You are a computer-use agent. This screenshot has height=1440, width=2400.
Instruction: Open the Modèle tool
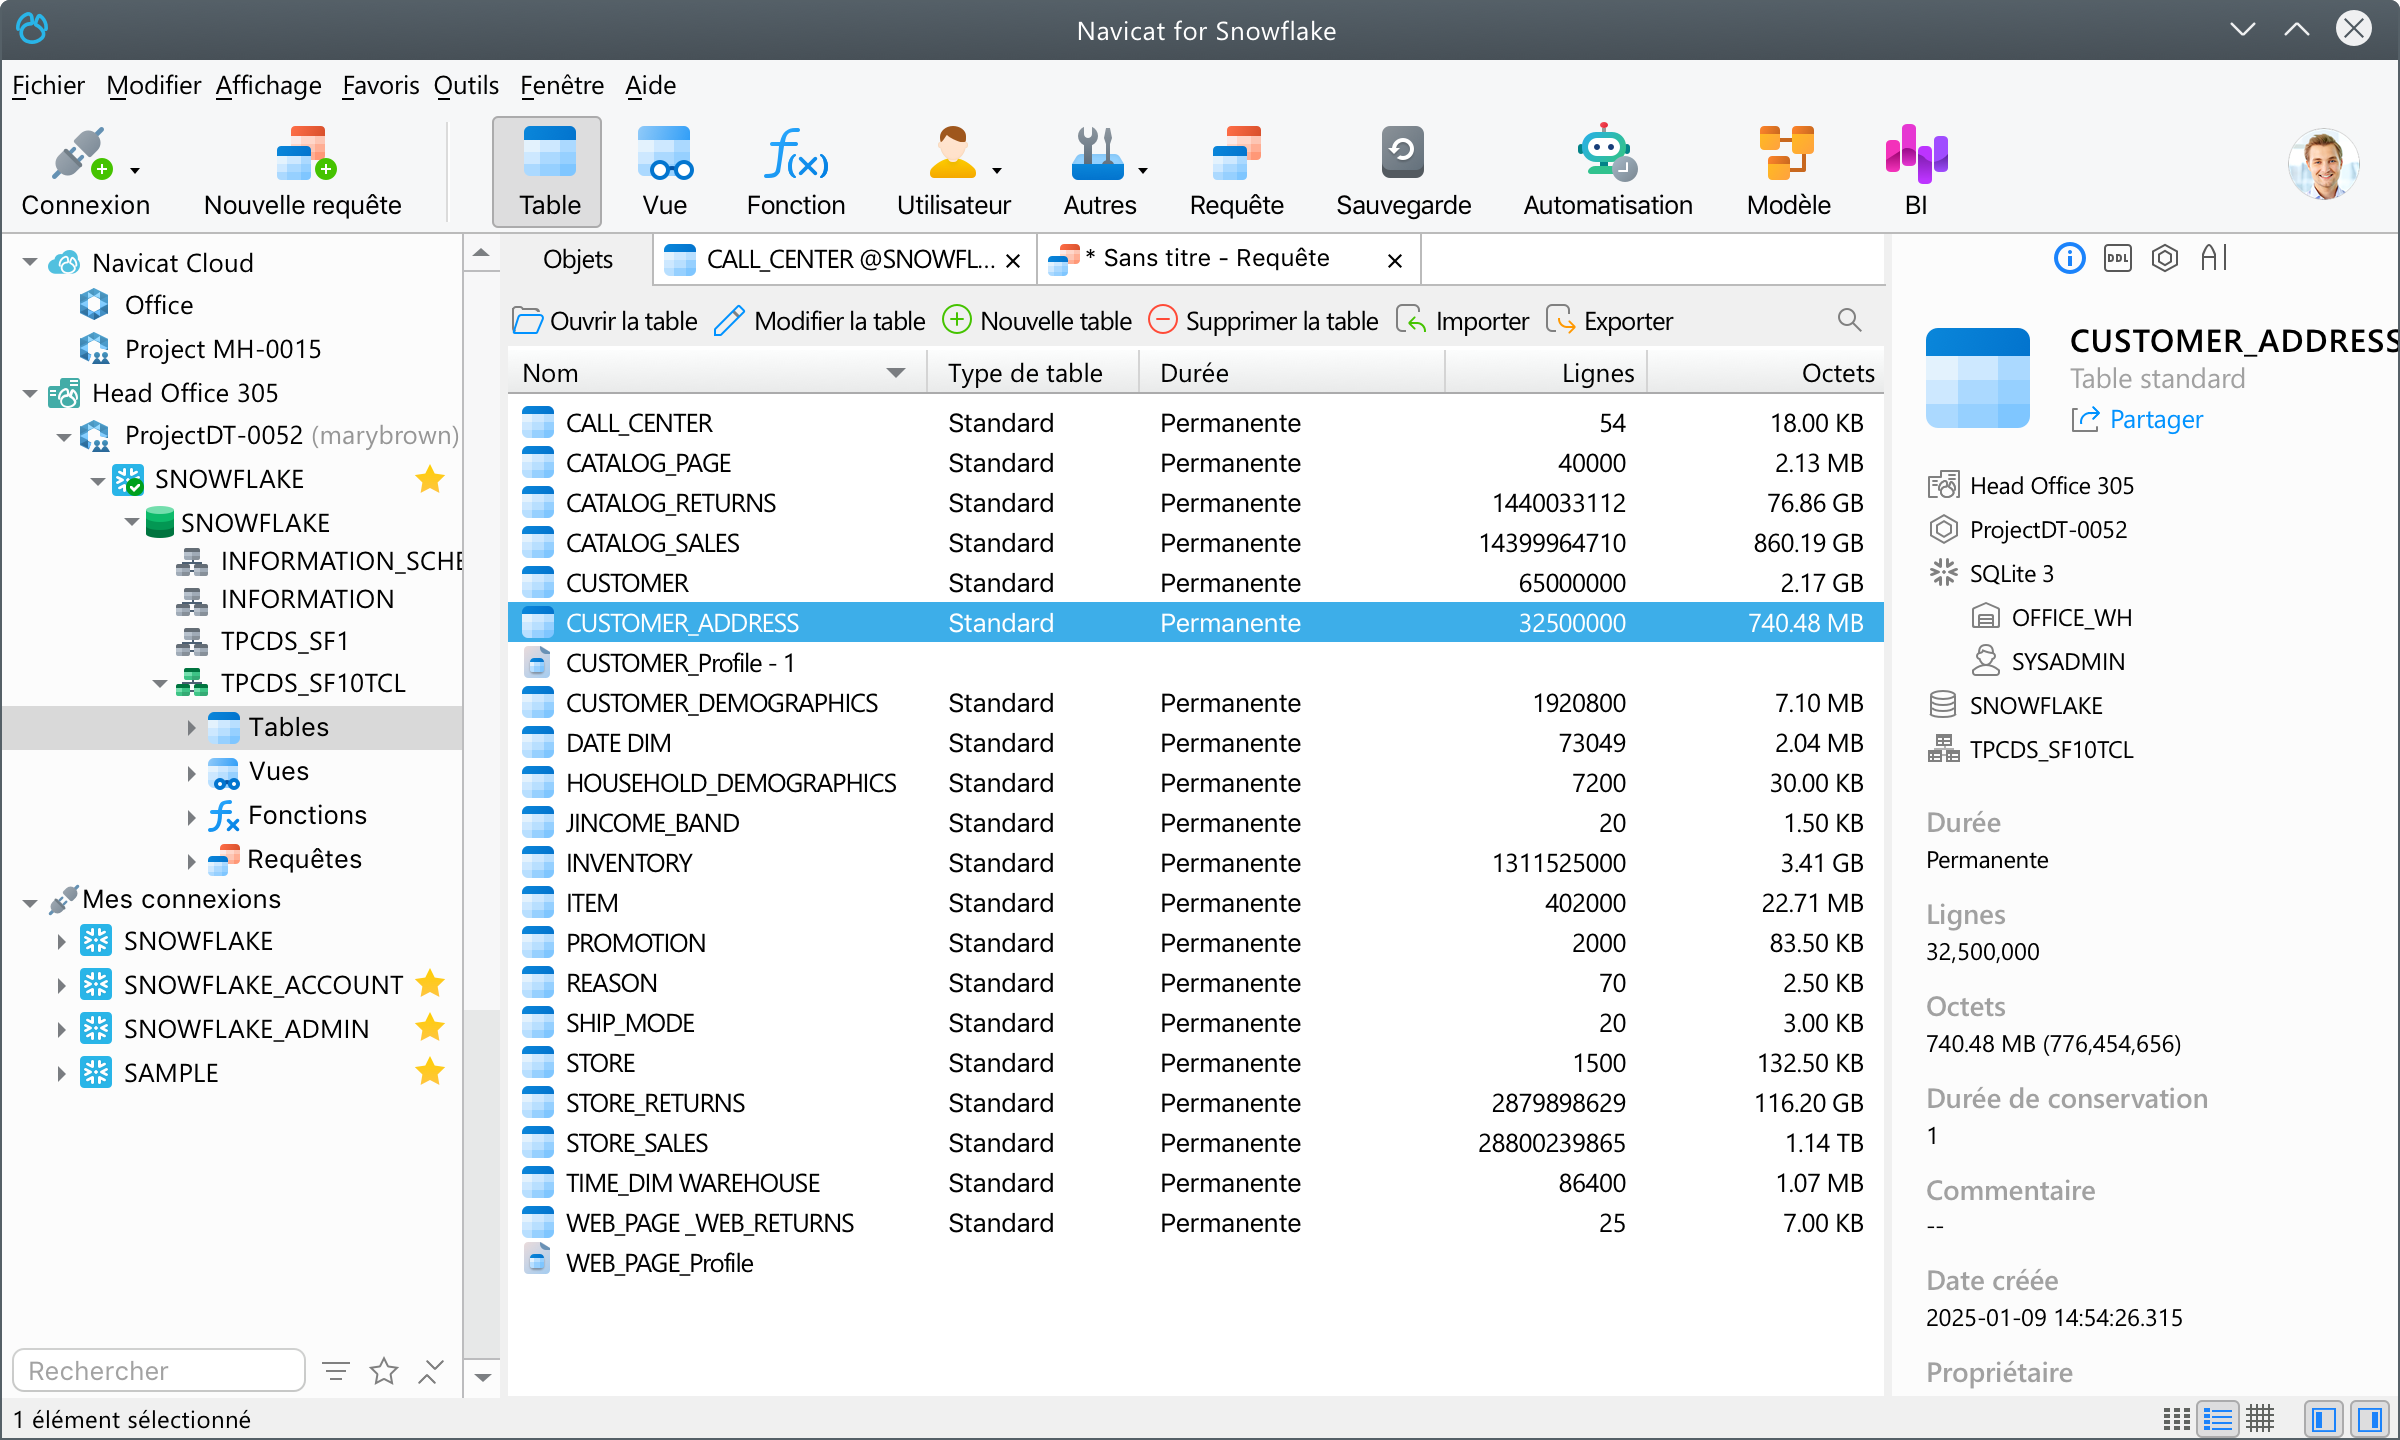tap(1788, 172)
